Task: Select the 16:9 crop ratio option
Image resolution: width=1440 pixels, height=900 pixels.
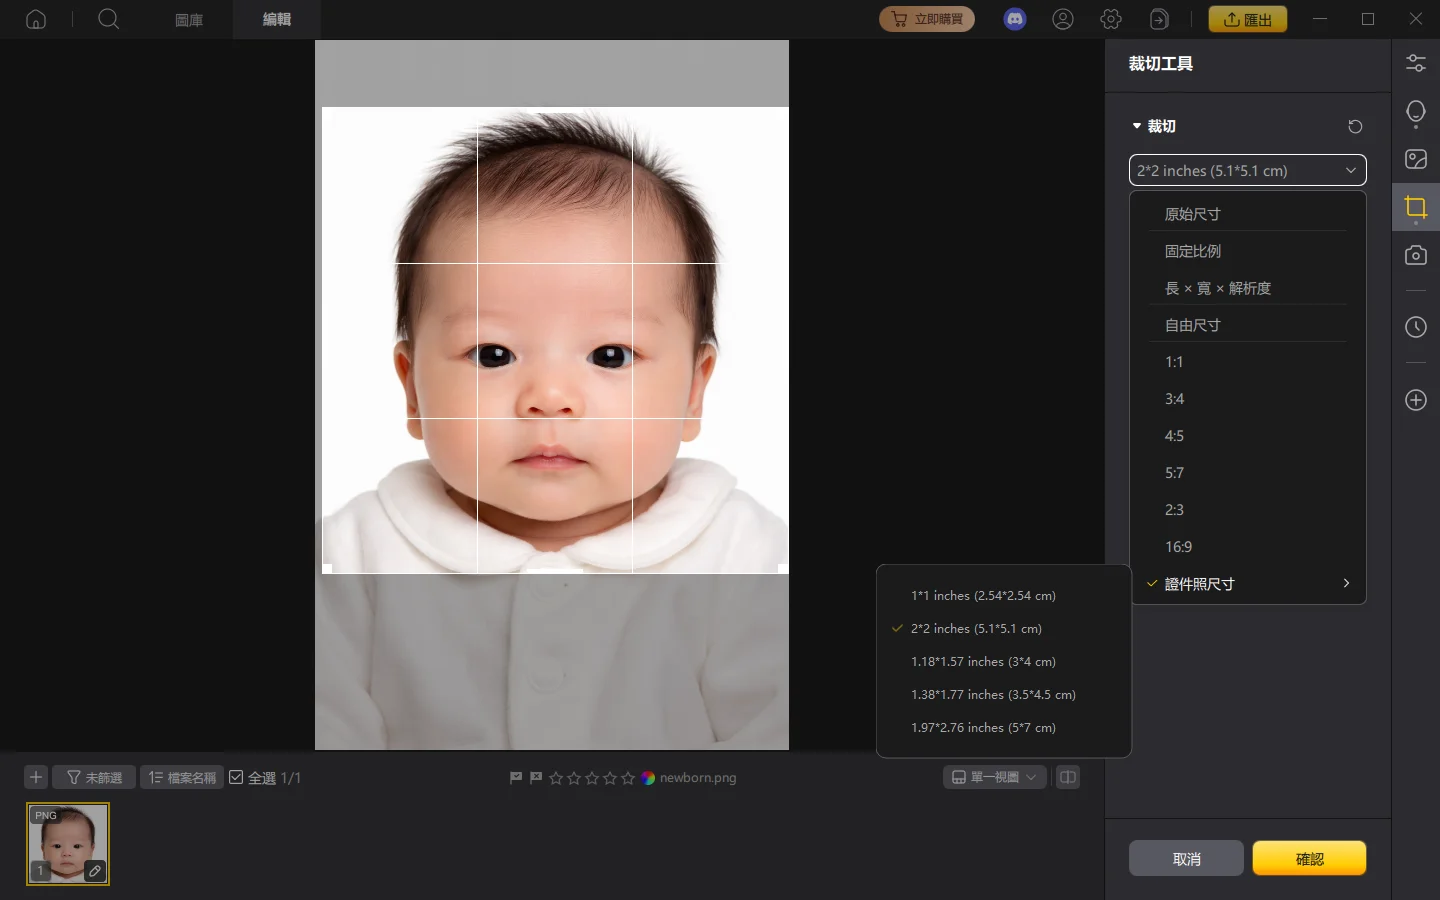Action: click(x=1178, y=547)
